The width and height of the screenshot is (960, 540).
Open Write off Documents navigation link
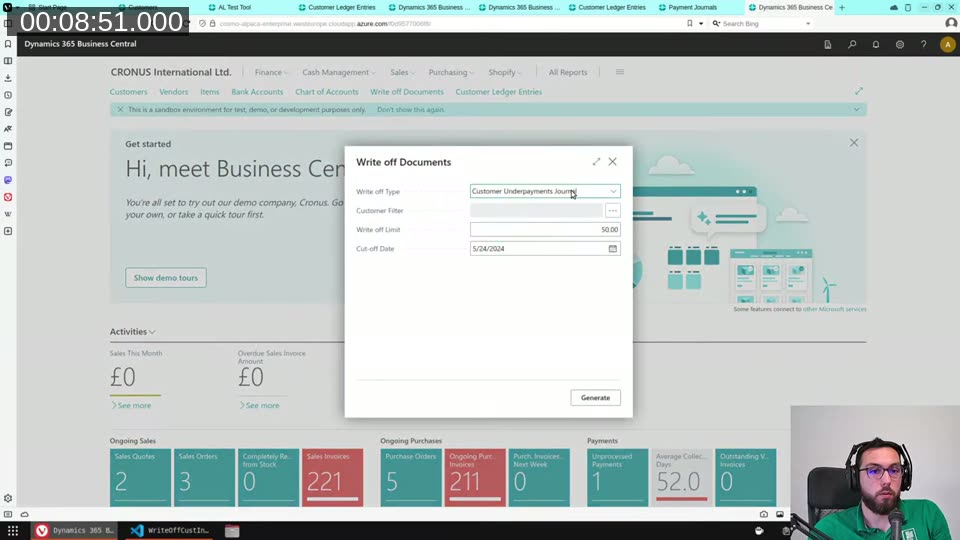coord(407,92)
